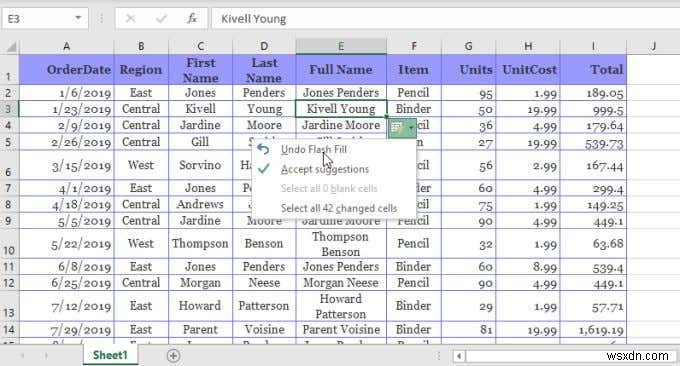This screenshot has height=366, width=680.
Task: Select row 10 header
Action: [x=9, y=244]
